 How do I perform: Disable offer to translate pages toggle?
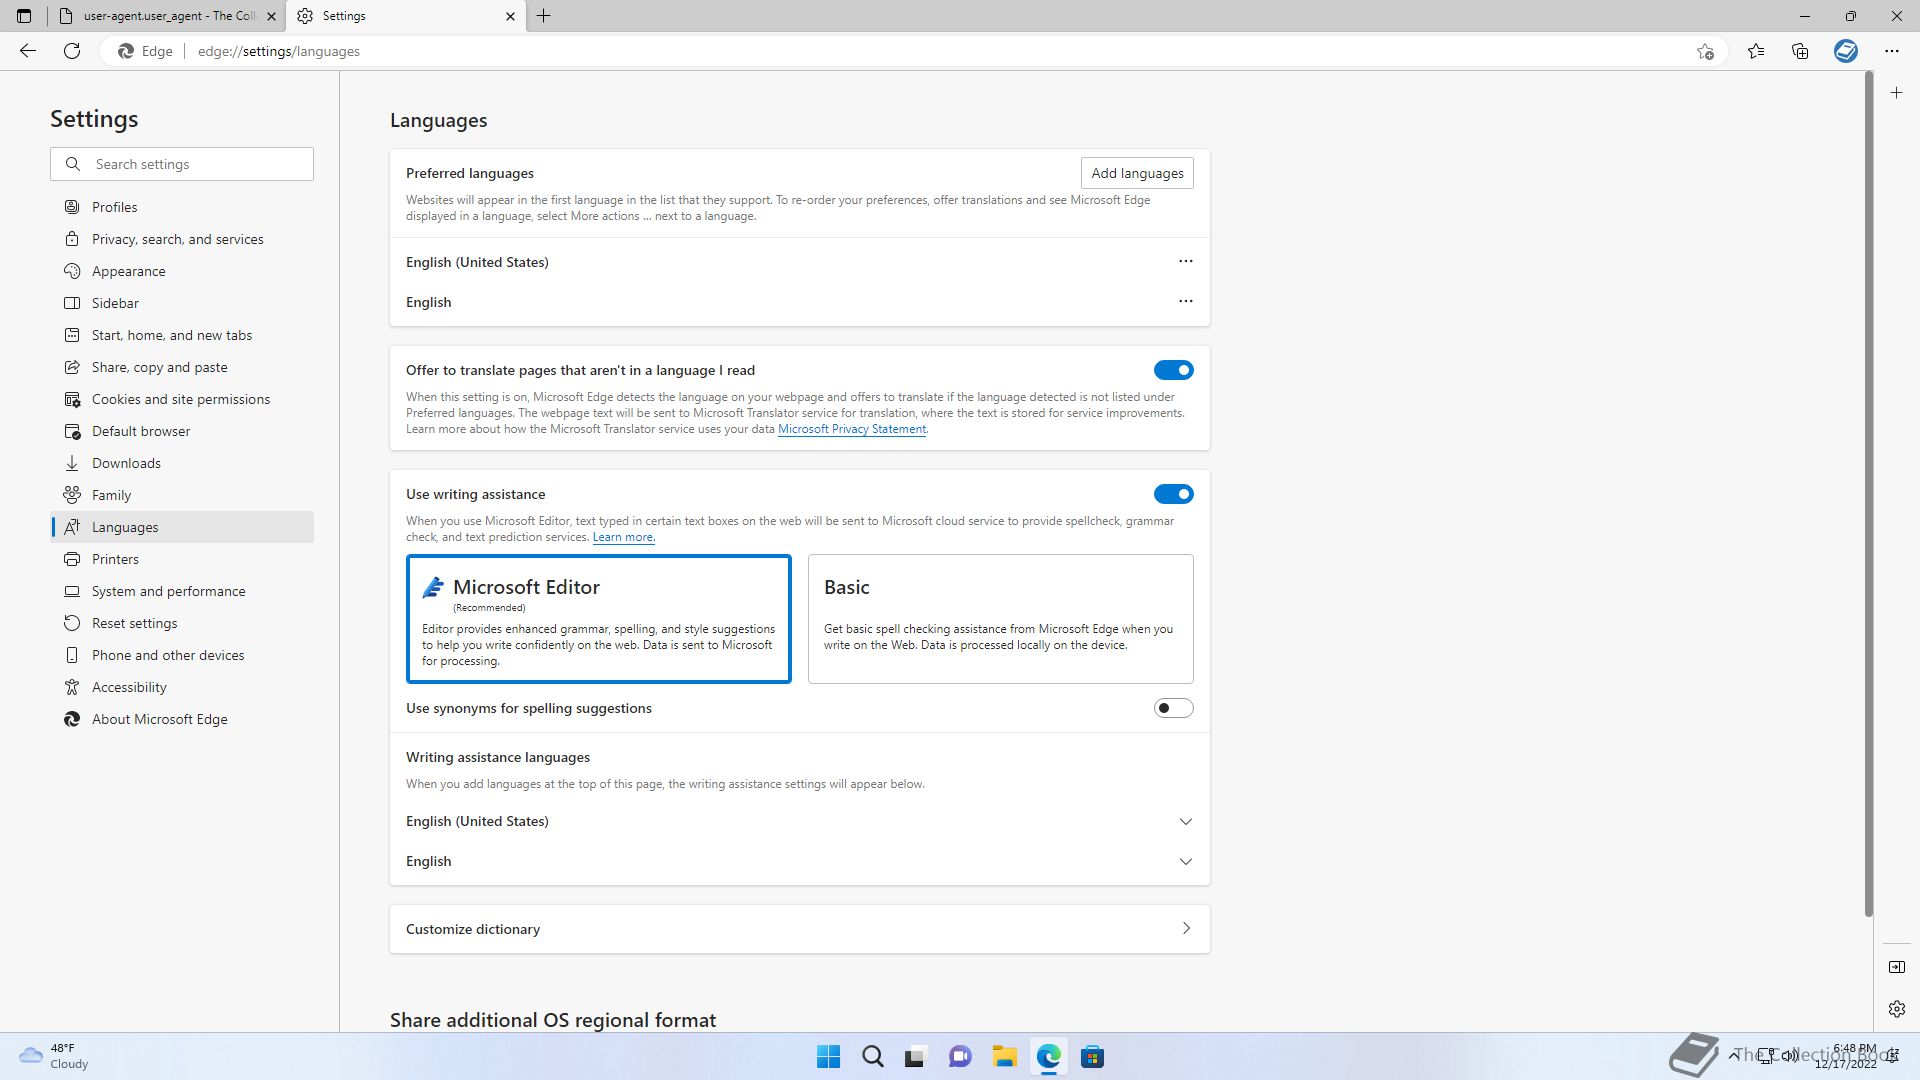pos(1173,370)
